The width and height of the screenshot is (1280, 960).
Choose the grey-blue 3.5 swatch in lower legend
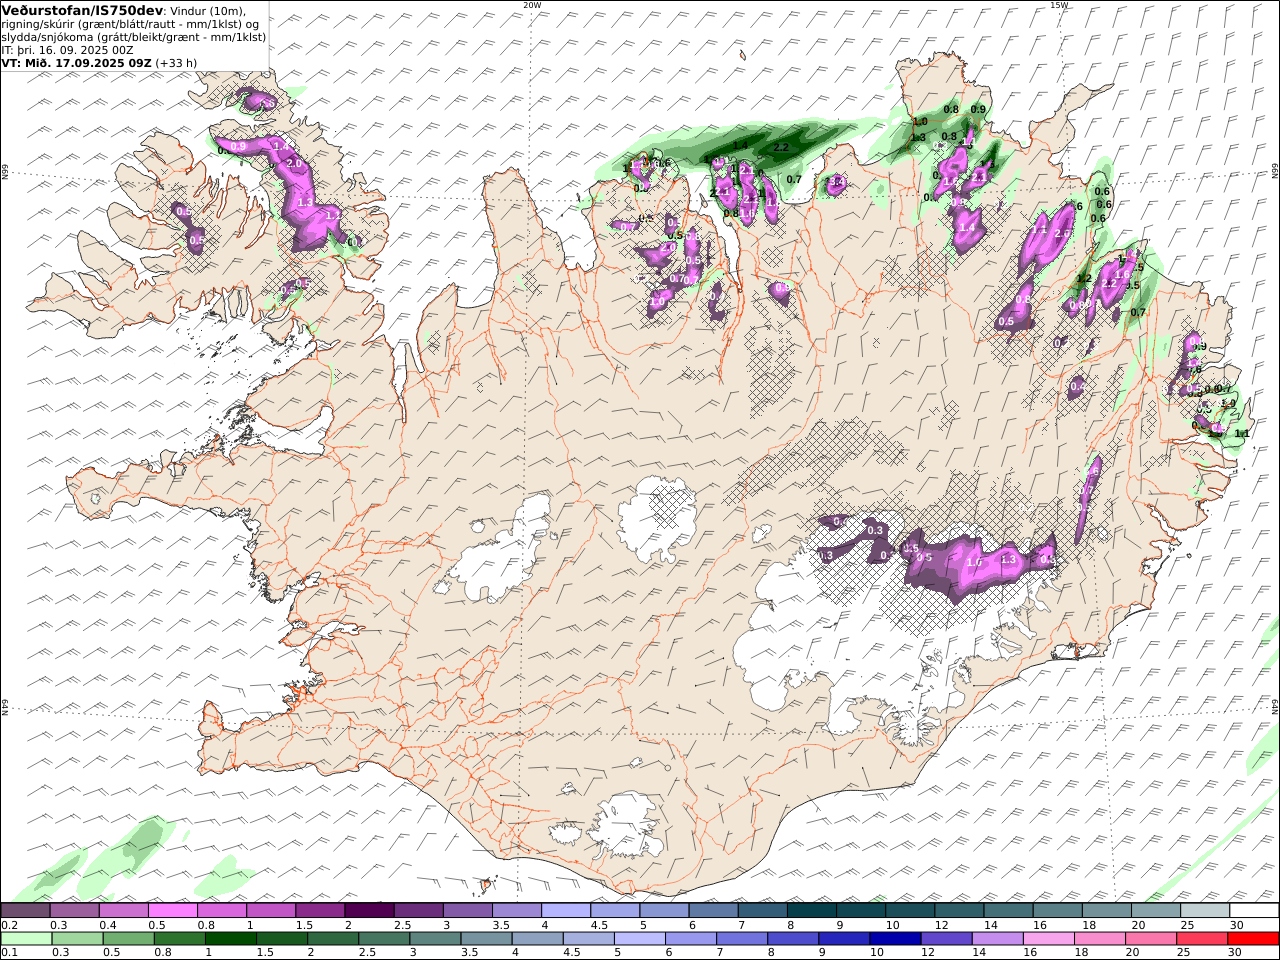[x=486, y=939]
